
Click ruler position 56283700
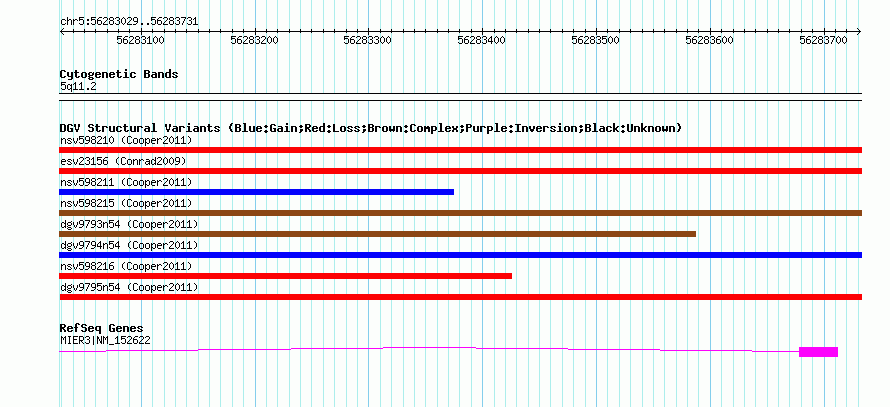coord(824,40)
